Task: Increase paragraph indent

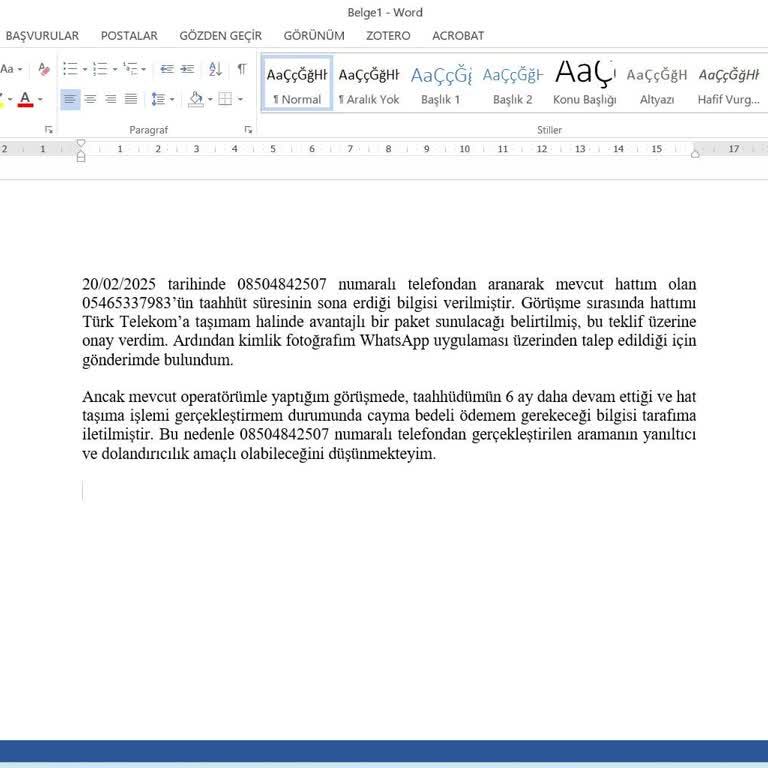Action: tap(187, 69)
